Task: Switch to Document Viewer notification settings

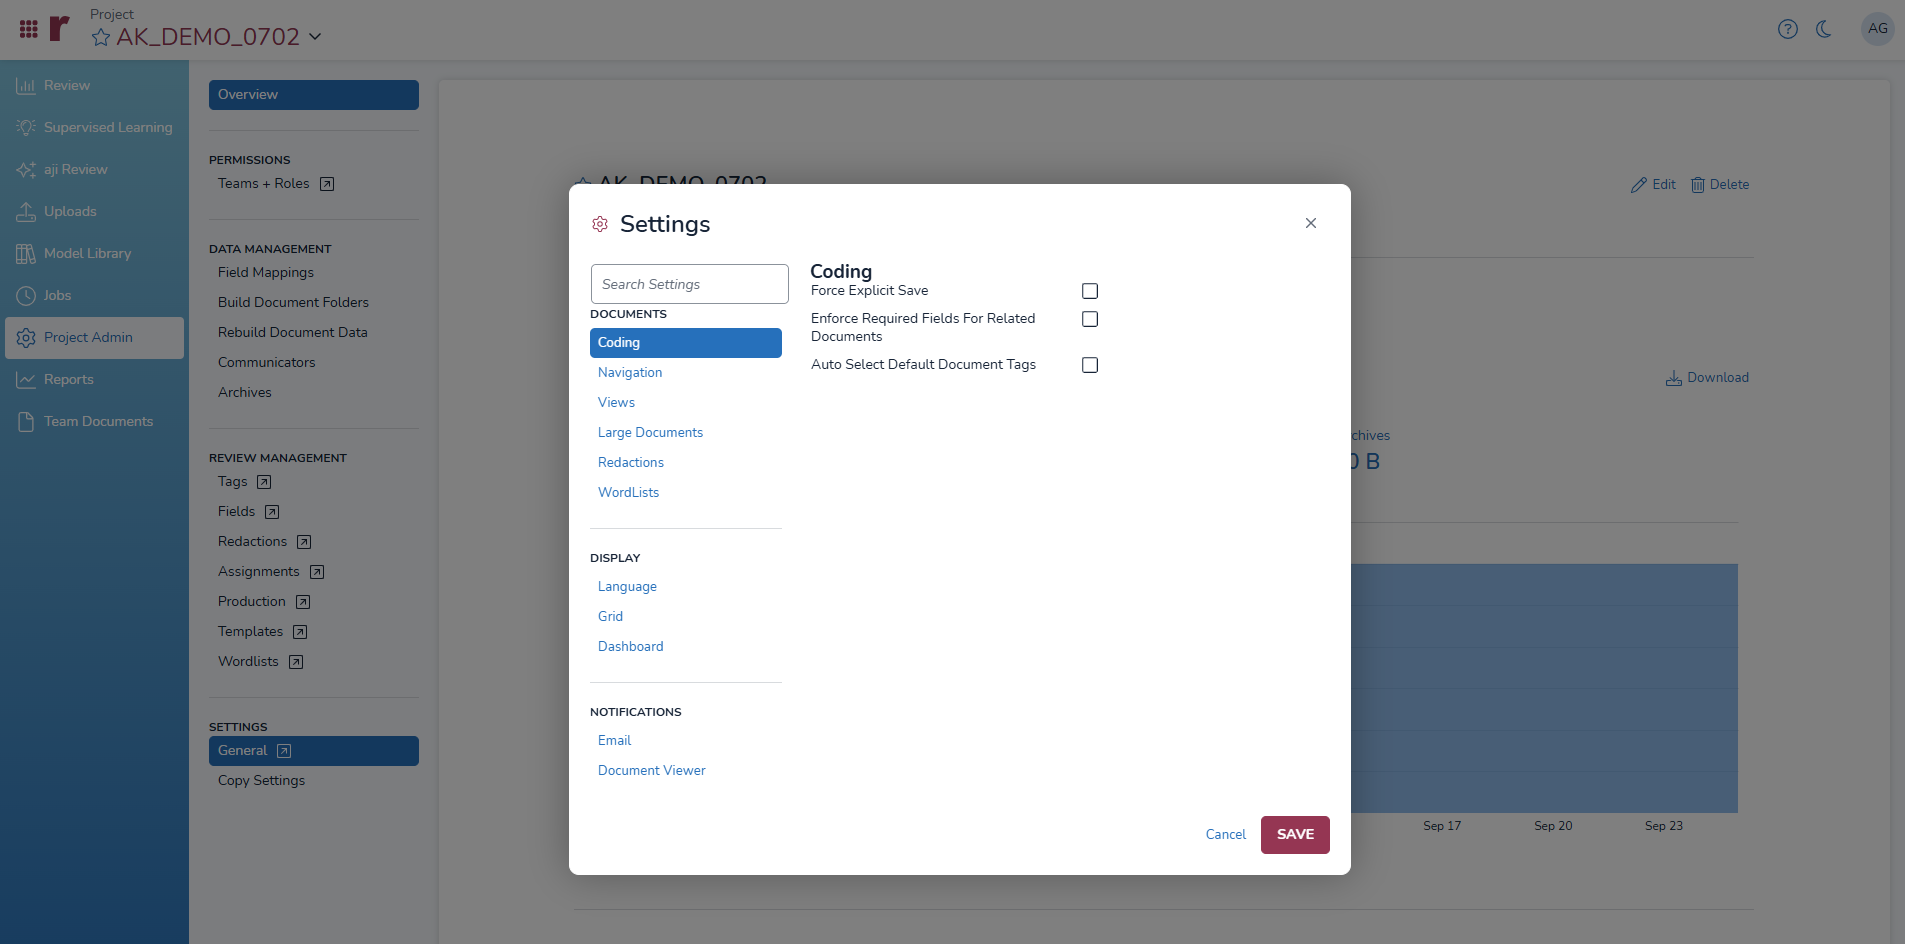Action: (x=651, y=770)
